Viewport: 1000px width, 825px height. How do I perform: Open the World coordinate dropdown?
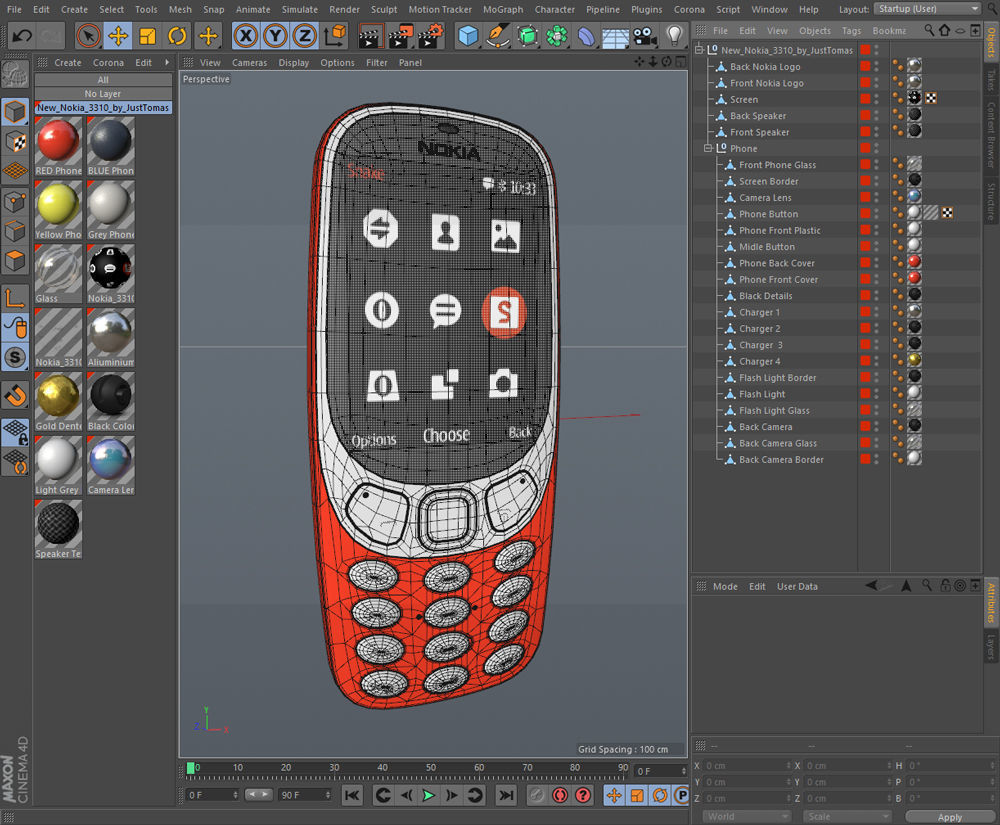[x=746, y=817]
